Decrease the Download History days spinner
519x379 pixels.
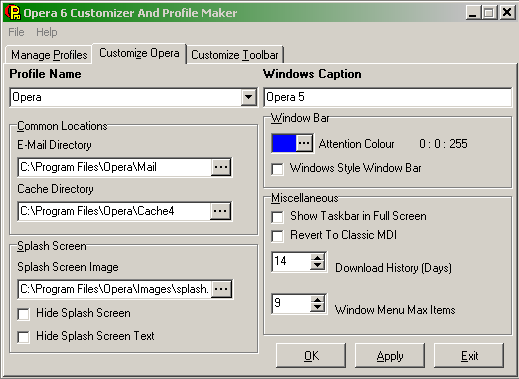pos(318,266)
